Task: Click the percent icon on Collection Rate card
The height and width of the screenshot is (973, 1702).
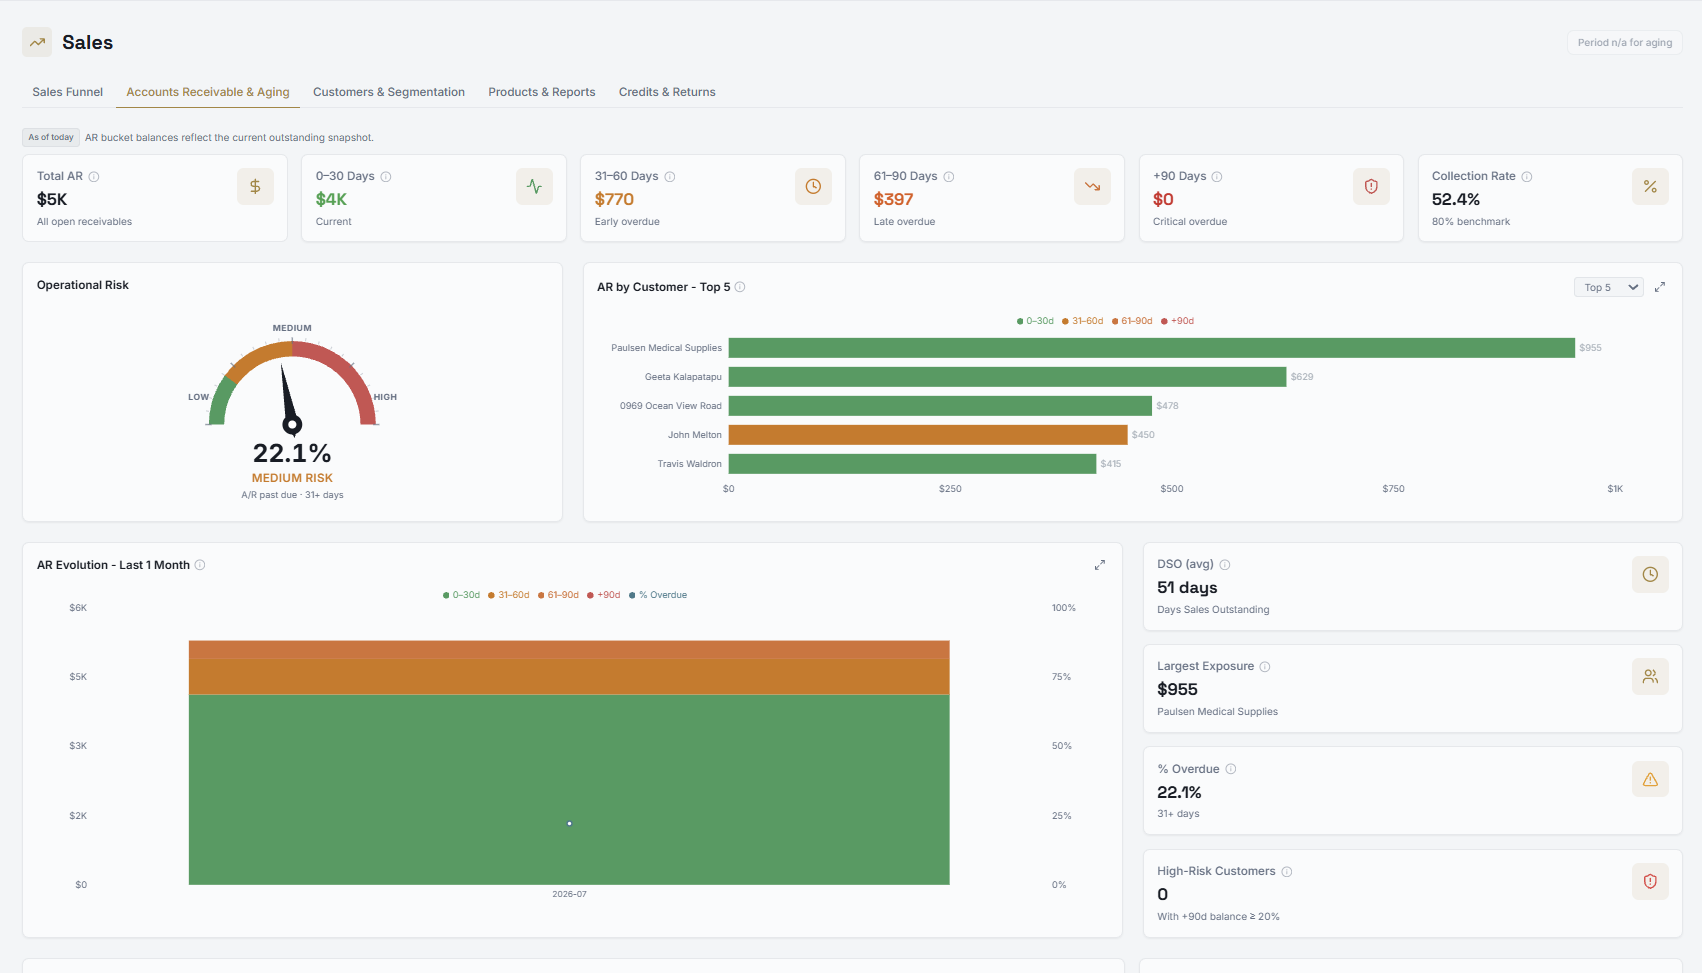Action: pos(1650,186)
